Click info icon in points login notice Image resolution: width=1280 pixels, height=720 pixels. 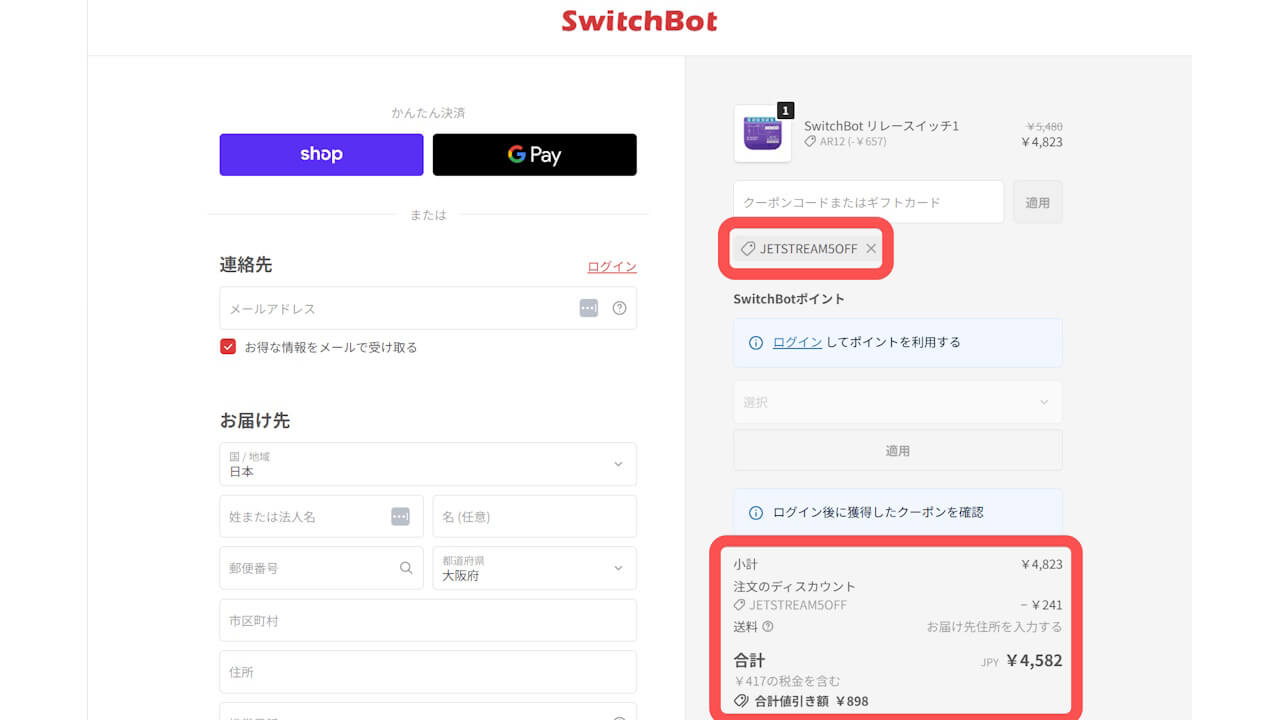756,342
